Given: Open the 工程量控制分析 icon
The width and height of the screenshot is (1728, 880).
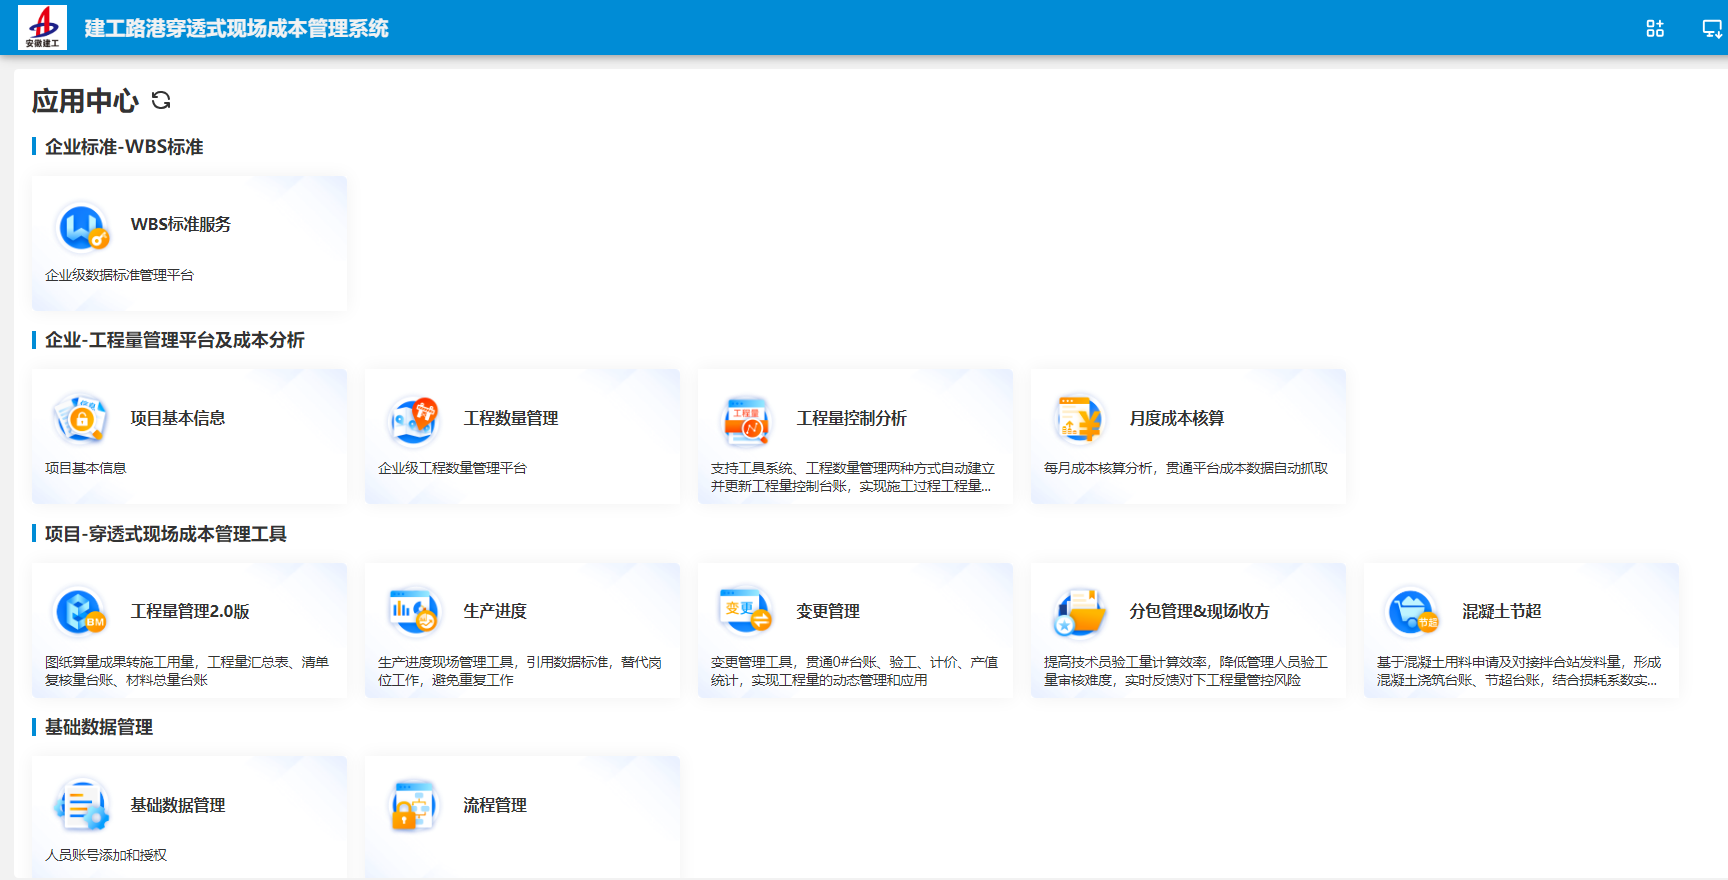Looking at the screenshot, I should tap(747, 420).
